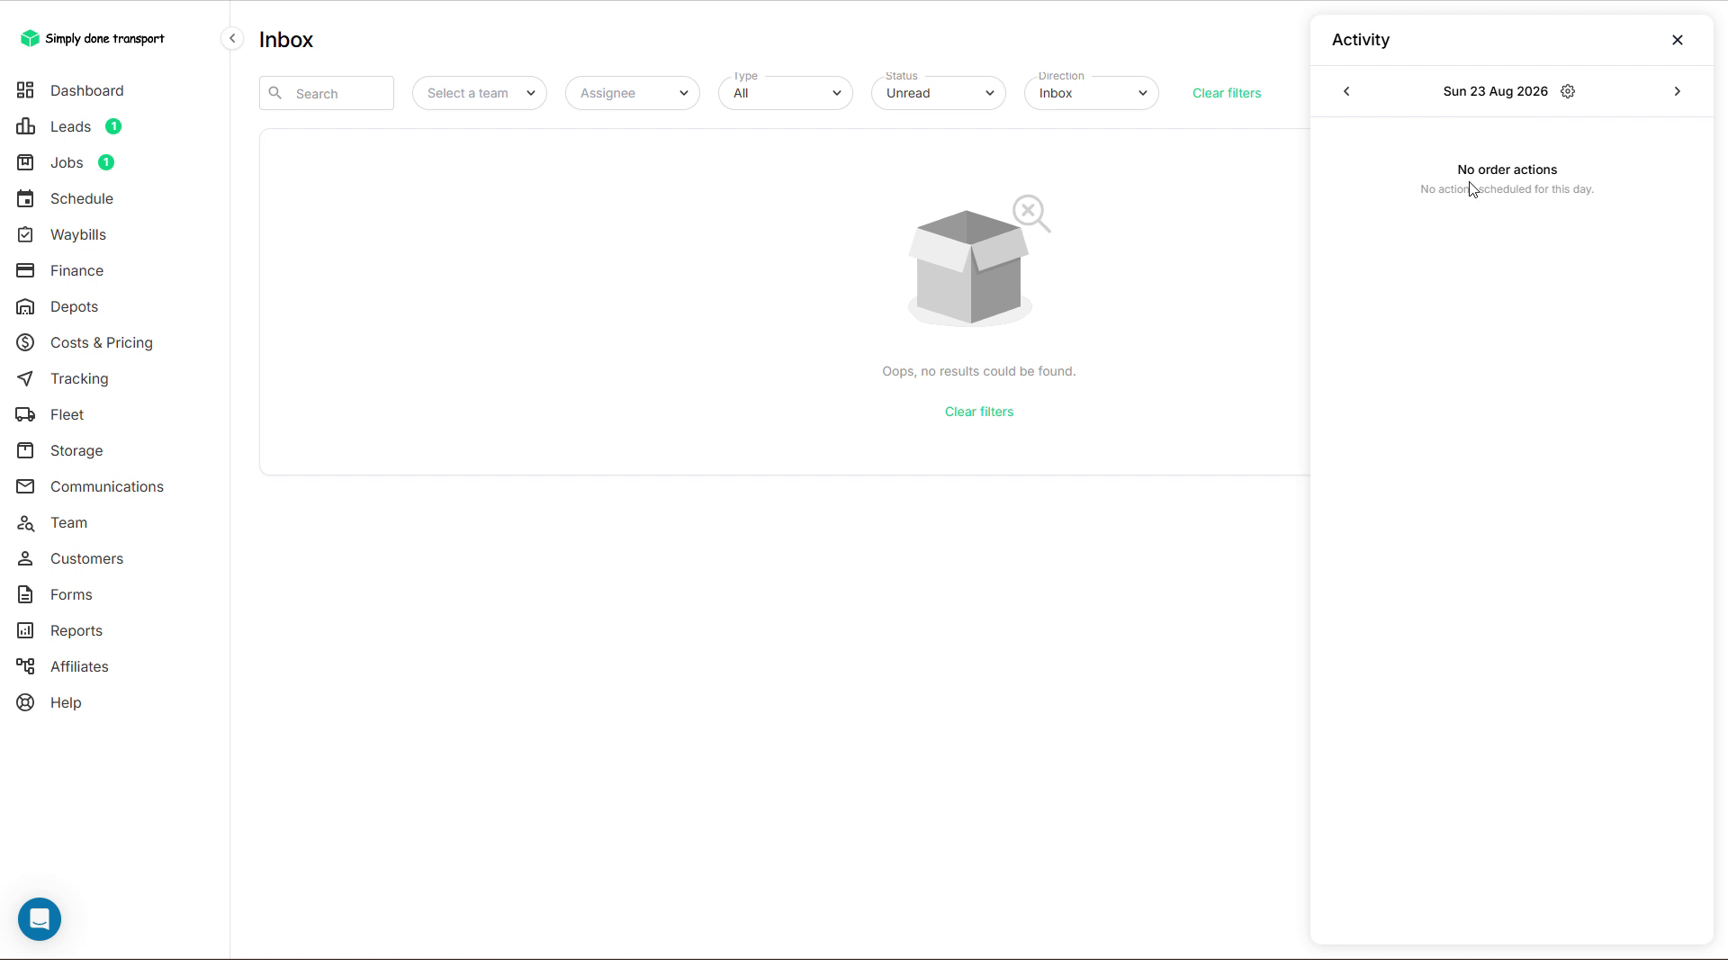Click the Jobs notification badge
1728x960 pixels.
pyautogui.click(x=106, y=162)
